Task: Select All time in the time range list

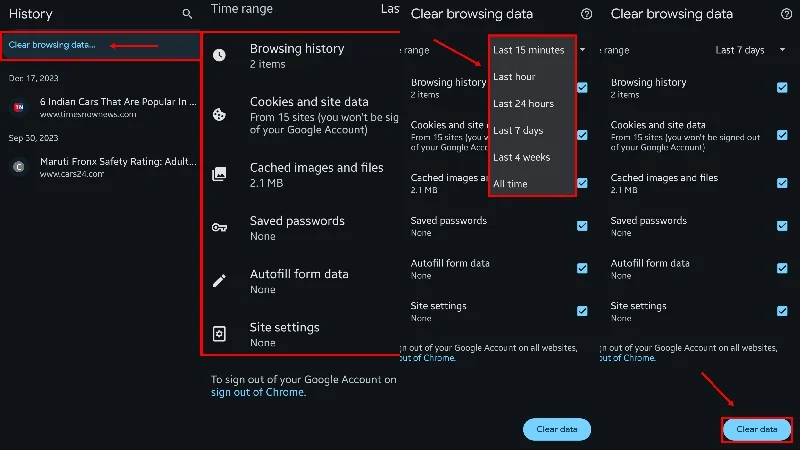Action: point(510,184)
